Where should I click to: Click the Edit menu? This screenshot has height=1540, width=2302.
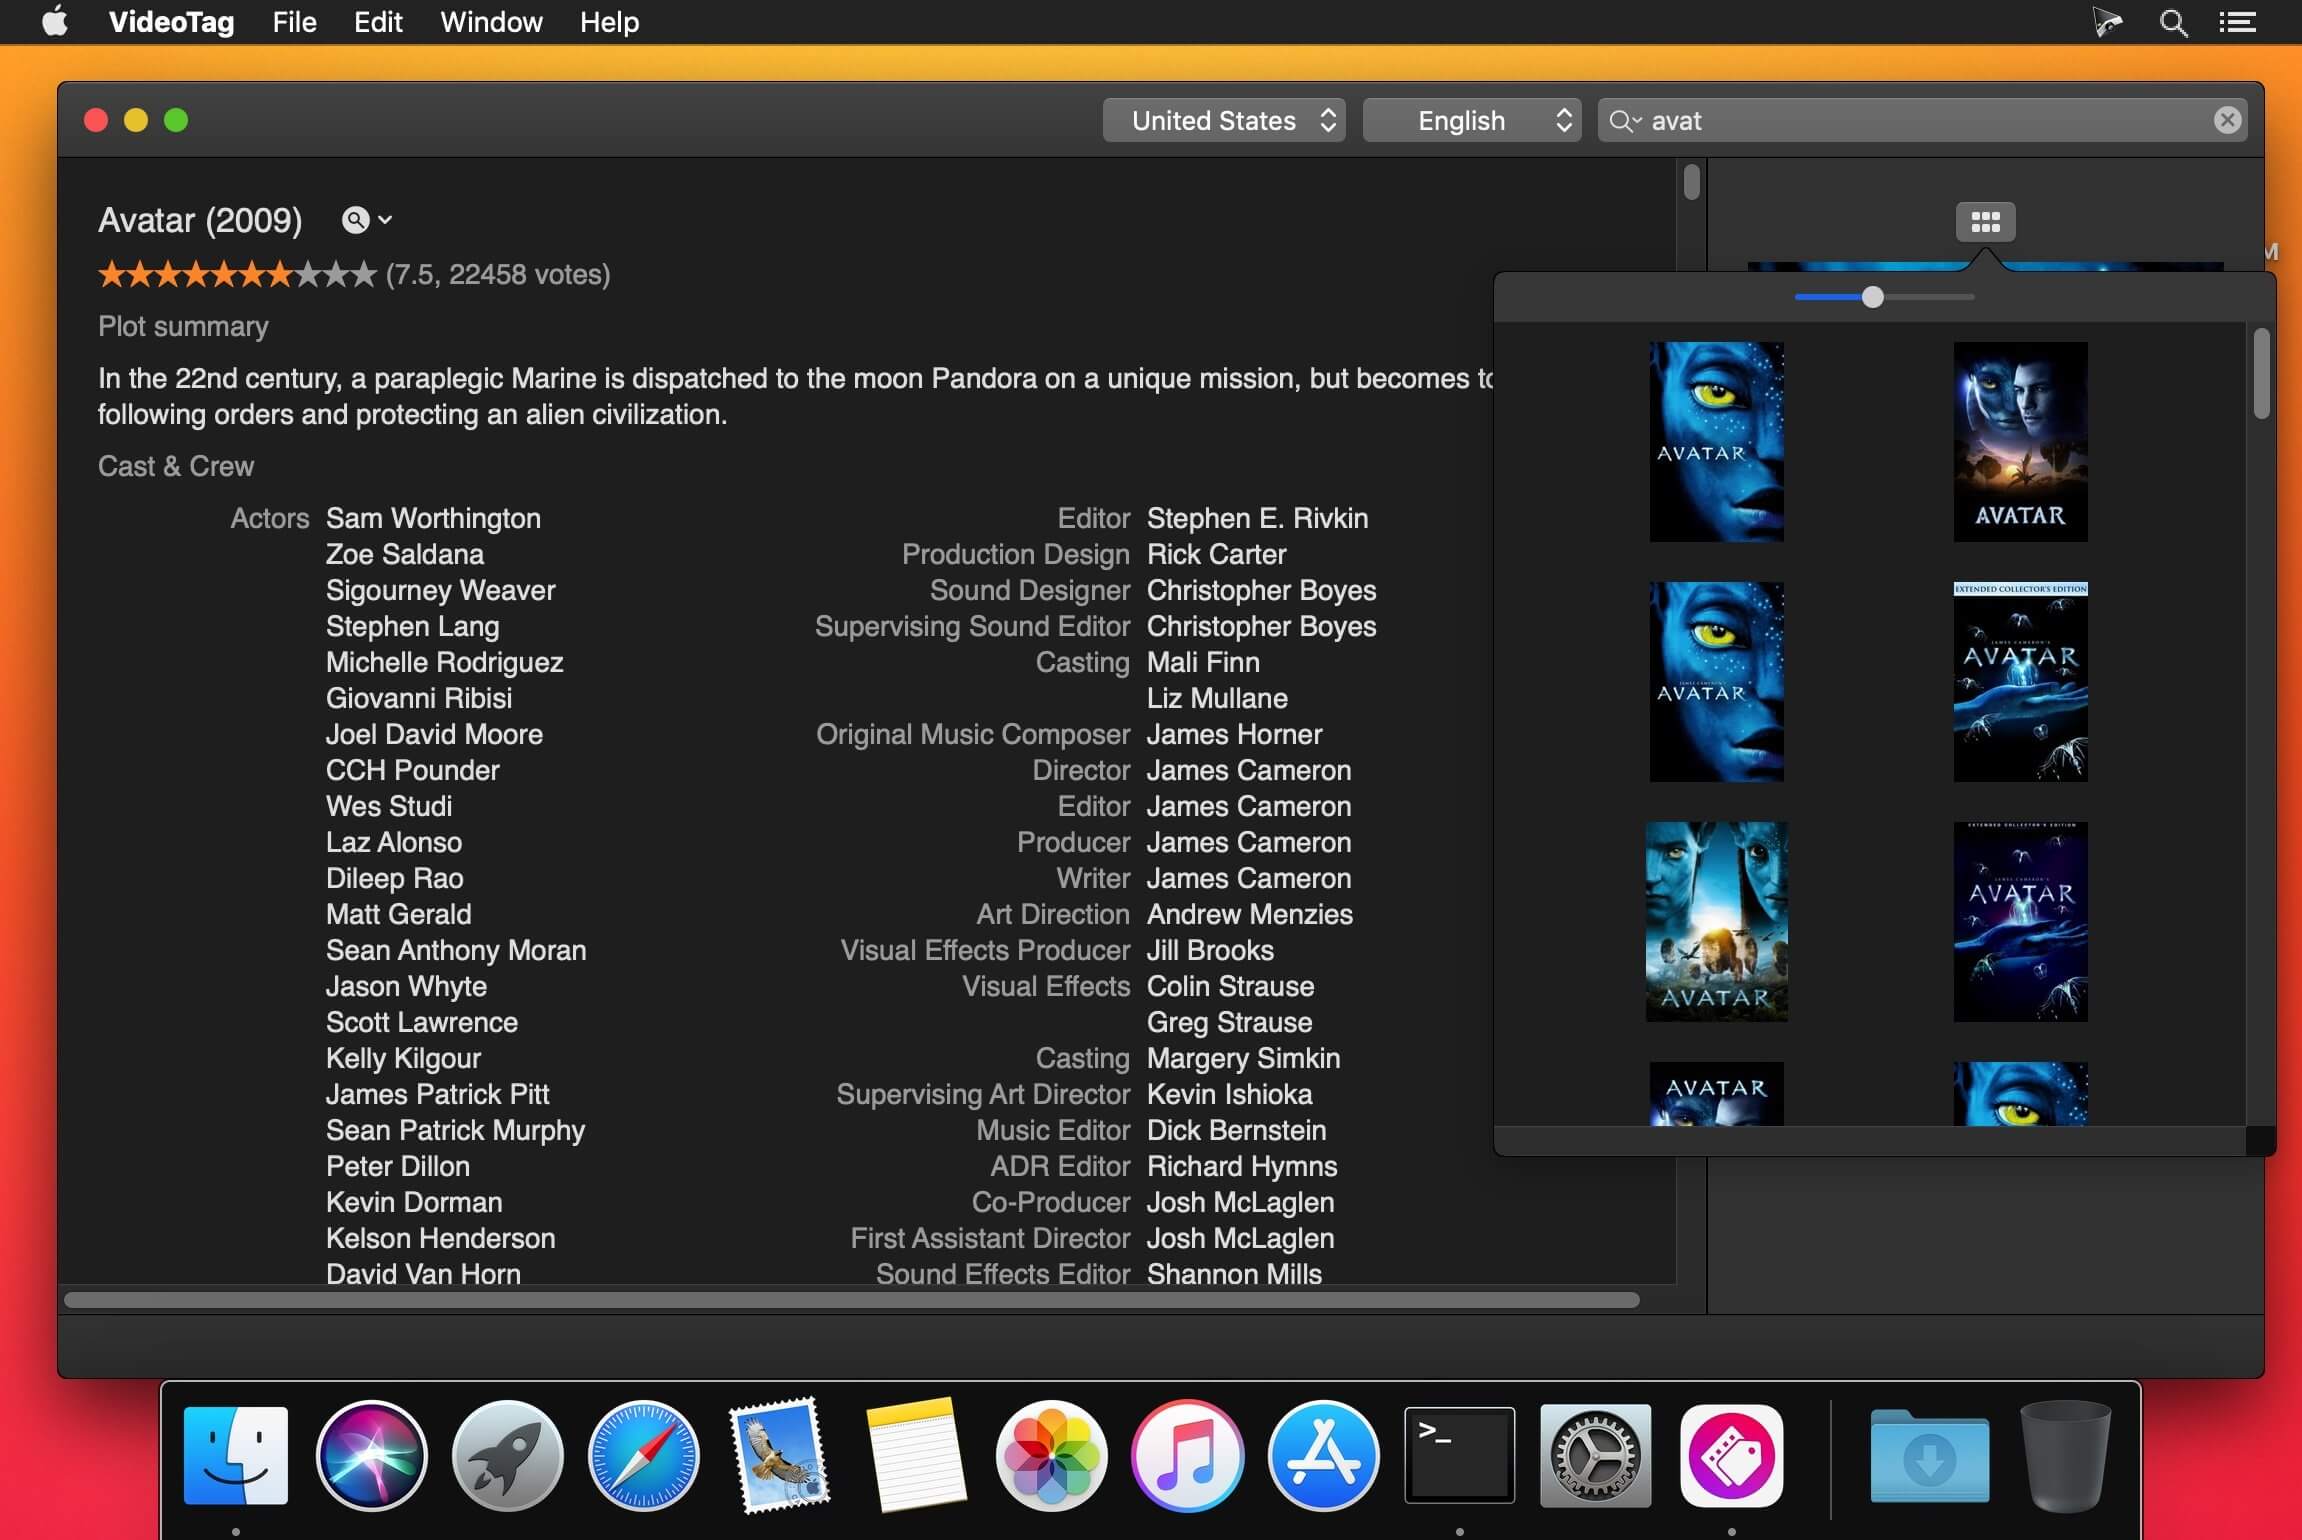pyautogui.click(x=378, y=22)
